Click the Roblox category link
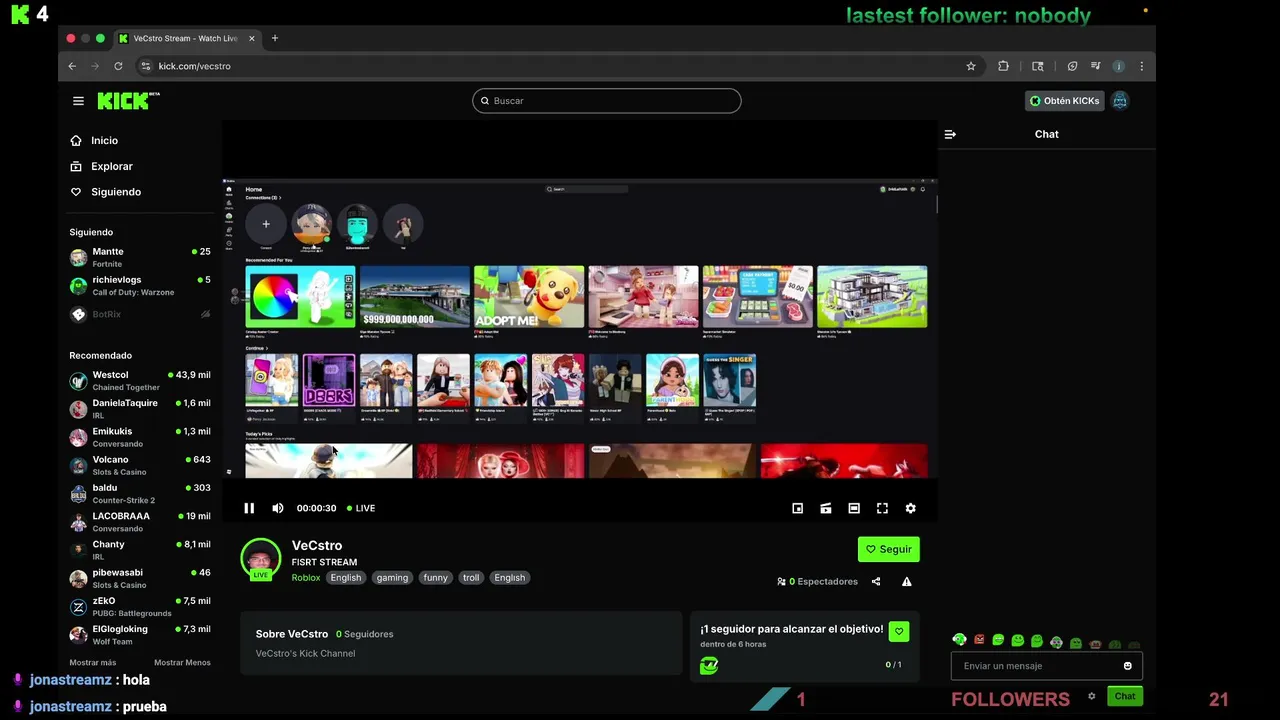 [x=306, y=578]
